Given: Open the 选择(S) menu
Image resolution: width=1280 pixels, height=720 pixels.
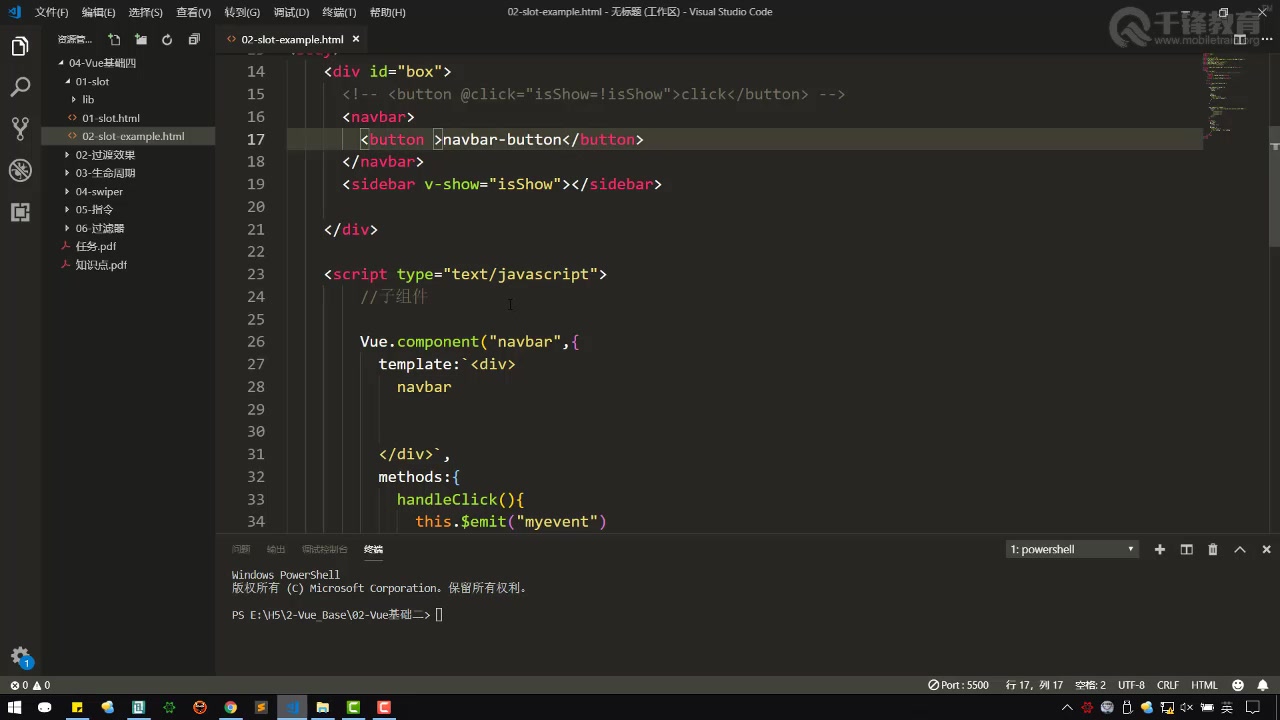Looking at the screenshot, I should click(x=146, y=12).
